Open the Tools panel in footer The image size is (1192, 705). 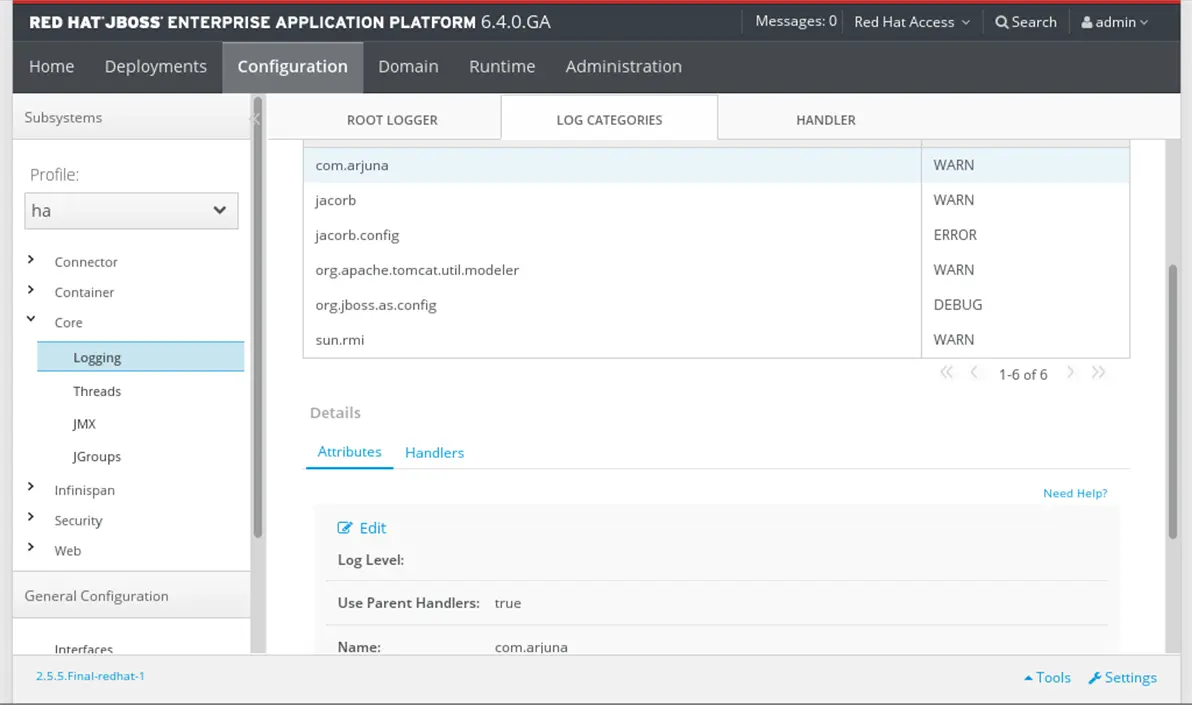pos(1047,677)
